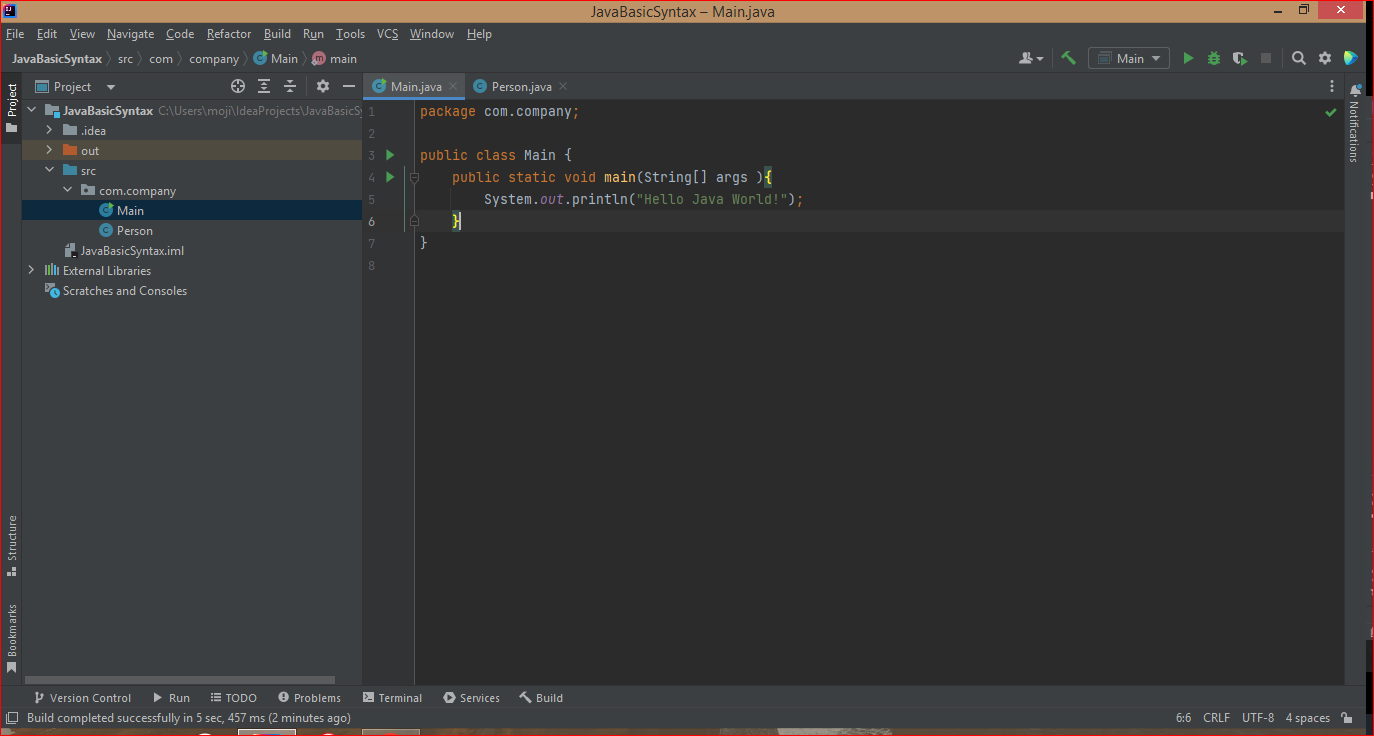Toggle the Bookmarks tool window stripe
1374x736 pixels.
[x=11, y=638]
